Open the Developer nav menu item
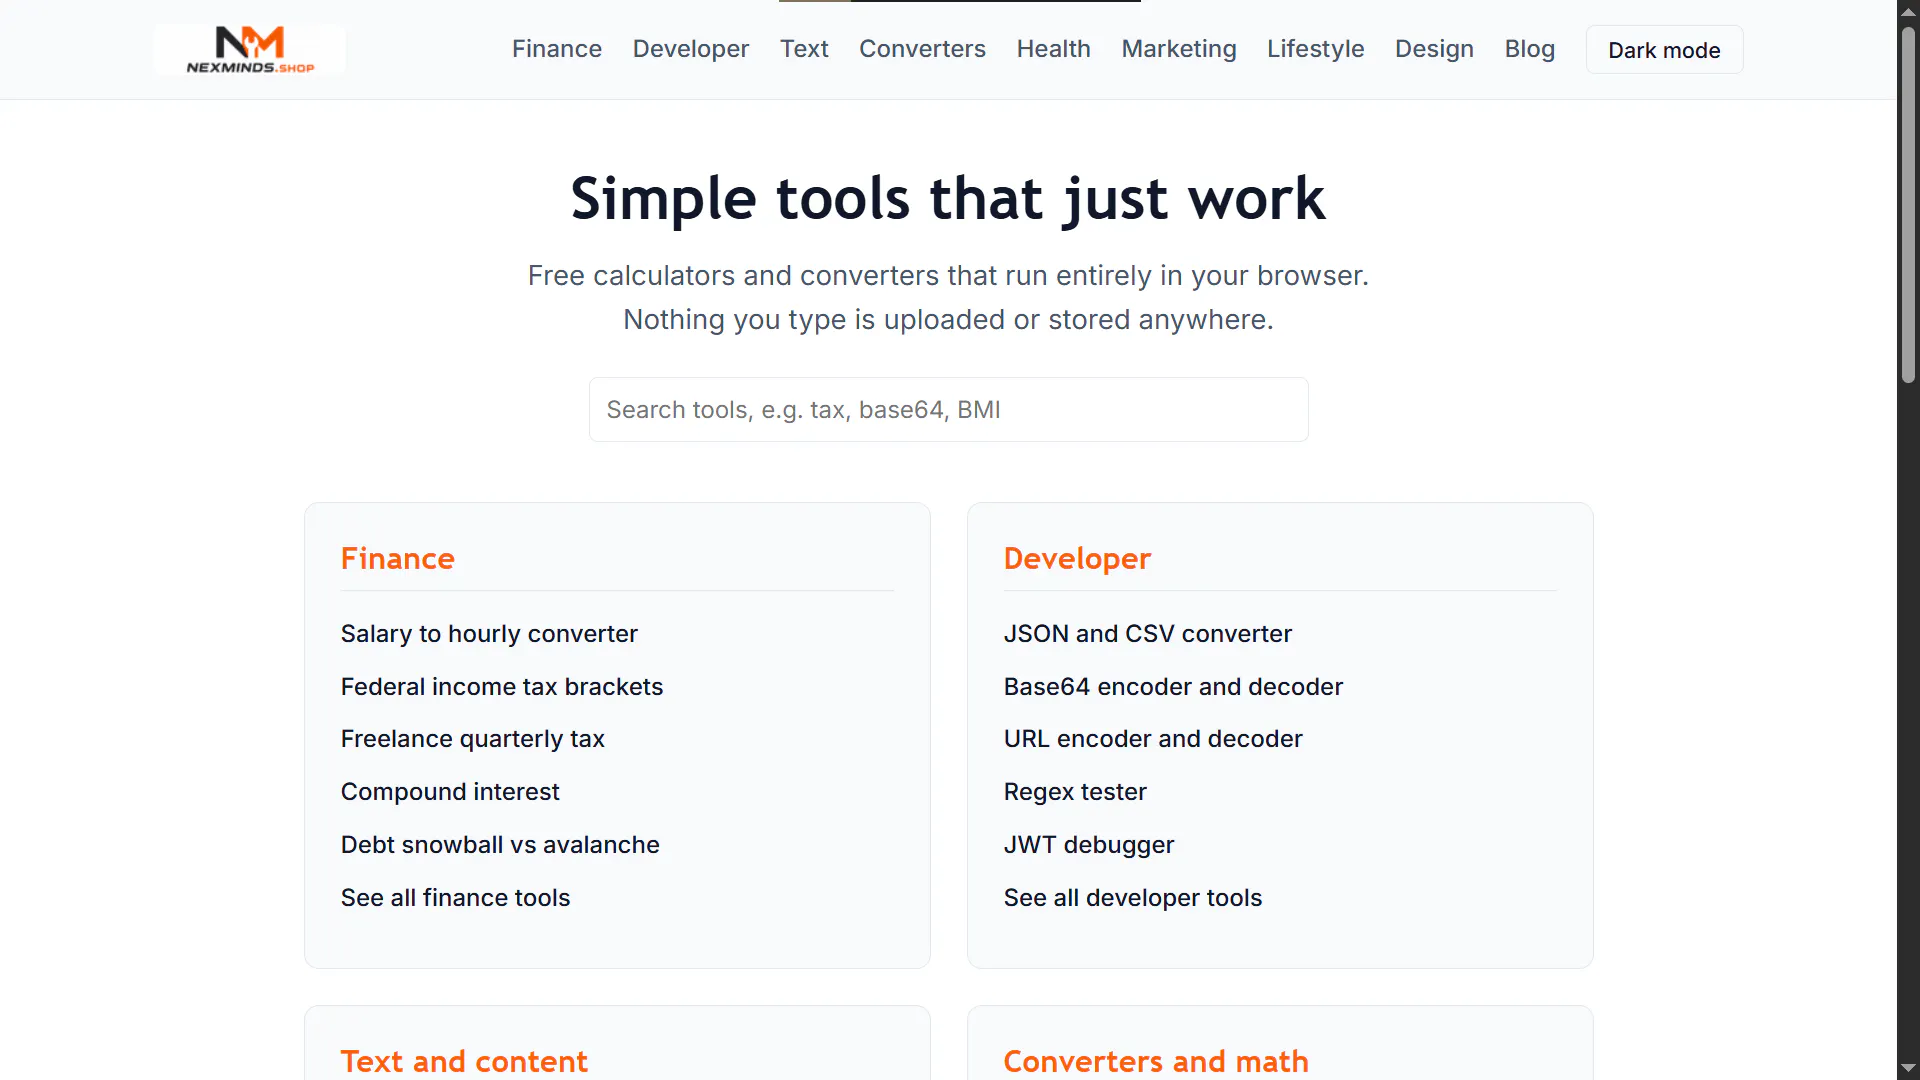Viewport: 1920px width, 1080px height. 691,49
